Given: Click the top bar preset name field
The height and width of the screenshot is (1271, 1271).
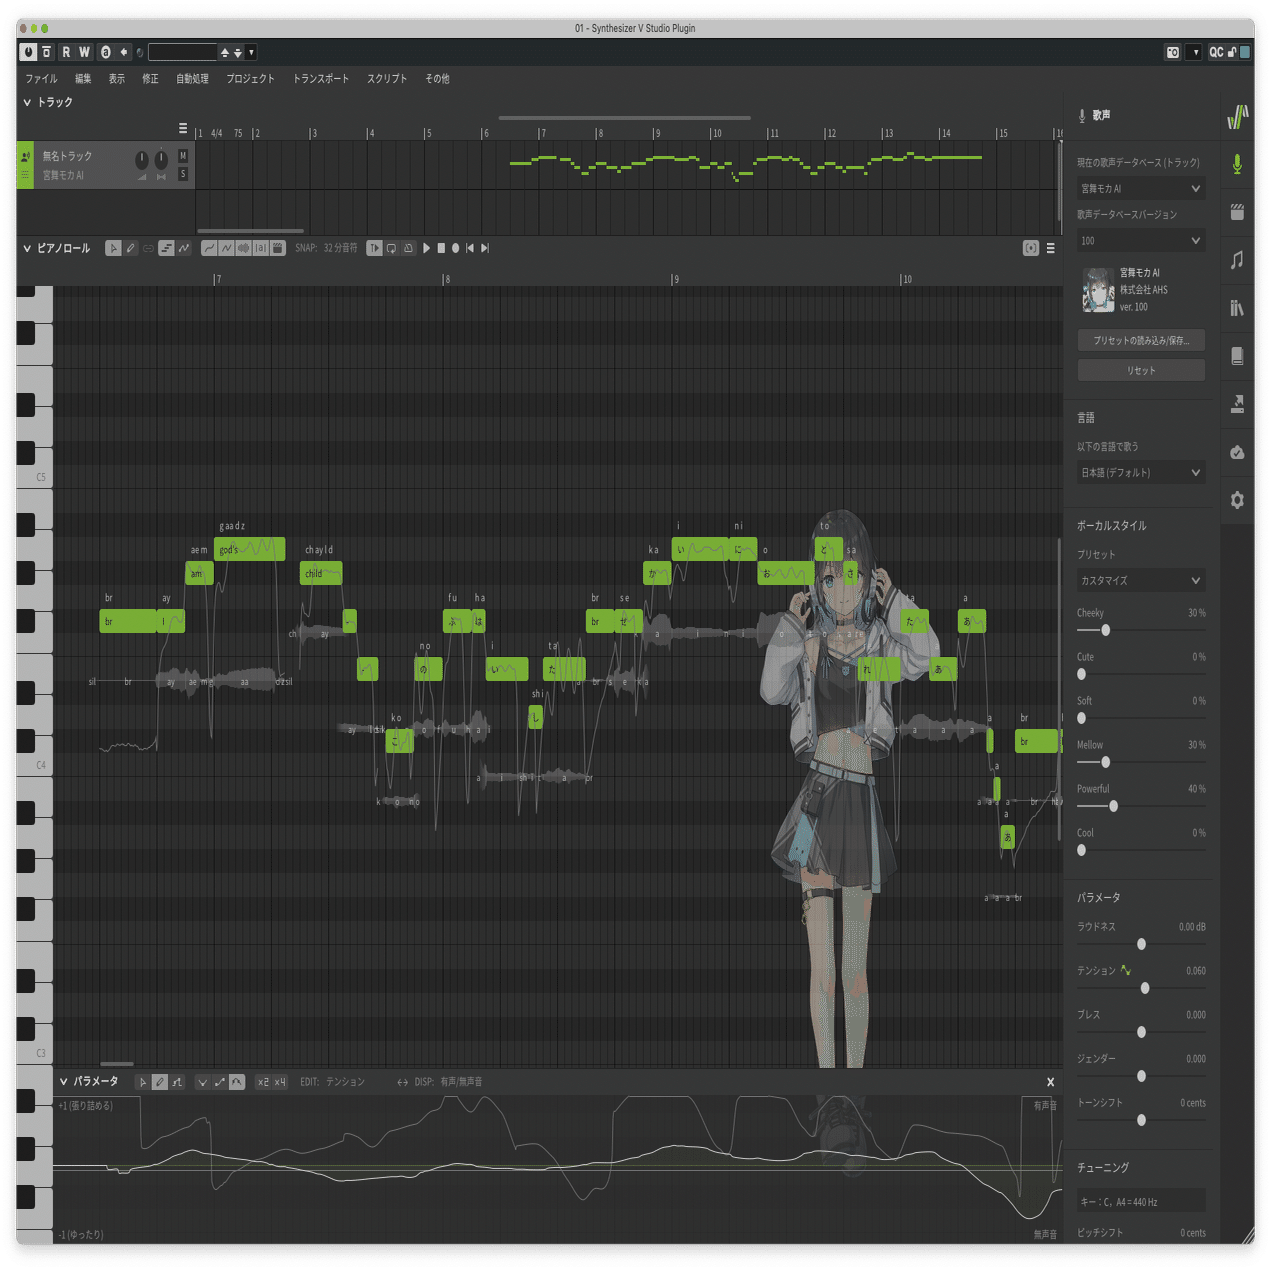Looking at the screenshot, I should tap(182, 52).
